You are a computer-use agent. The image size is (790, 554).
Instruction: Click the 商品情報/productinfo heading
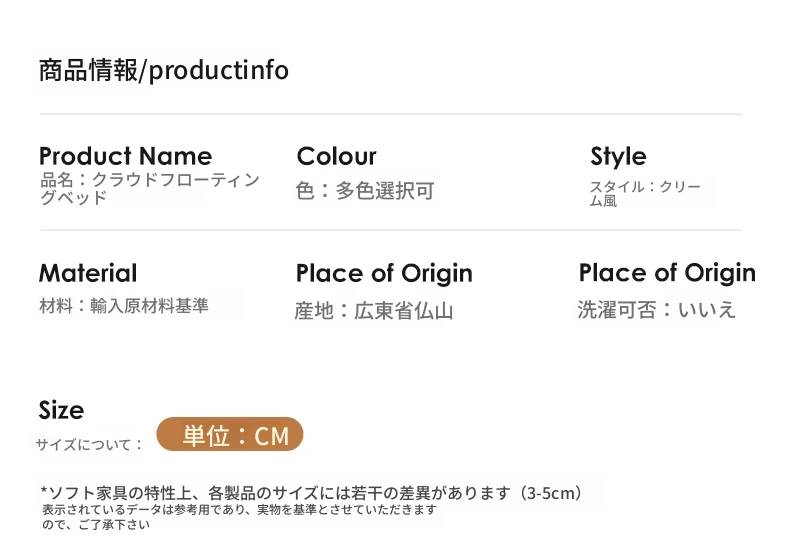click(x=163, y=71)
